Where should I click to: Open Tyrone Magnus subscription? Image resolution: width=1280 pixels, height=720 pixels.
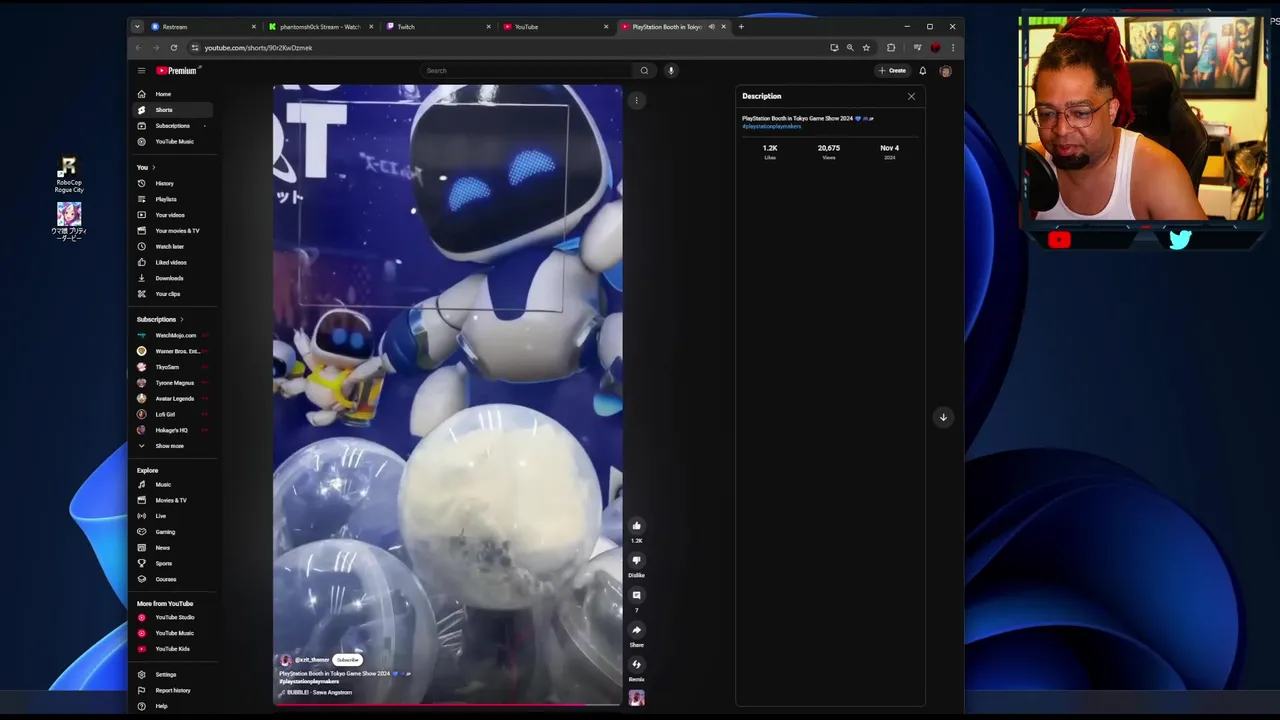click(x=171, y=383)
